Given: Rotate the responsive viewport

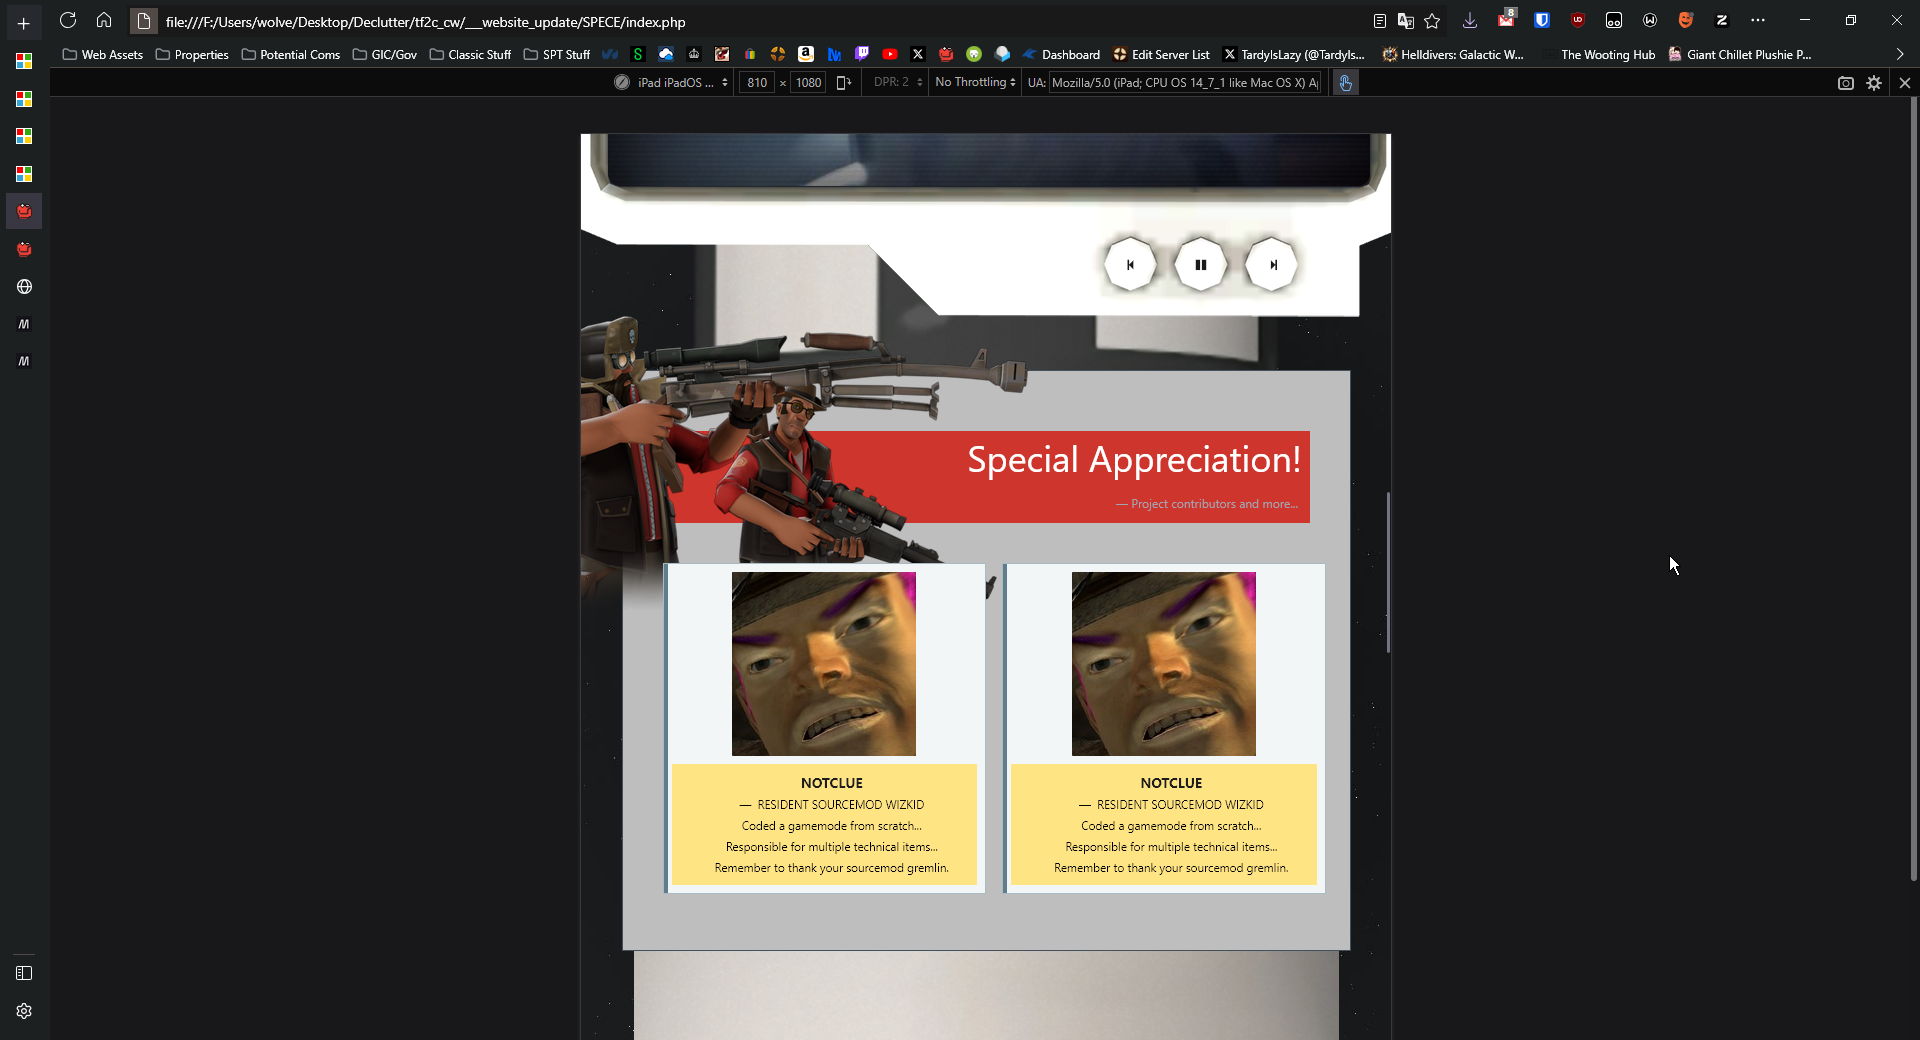Looking at the screenshot, I should point(843,82).
